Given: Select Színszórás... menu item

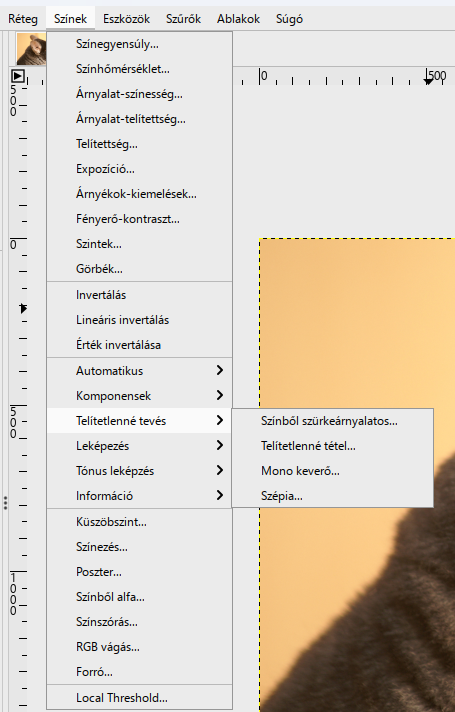Looking at the screenshot, I should click(139, 622).
